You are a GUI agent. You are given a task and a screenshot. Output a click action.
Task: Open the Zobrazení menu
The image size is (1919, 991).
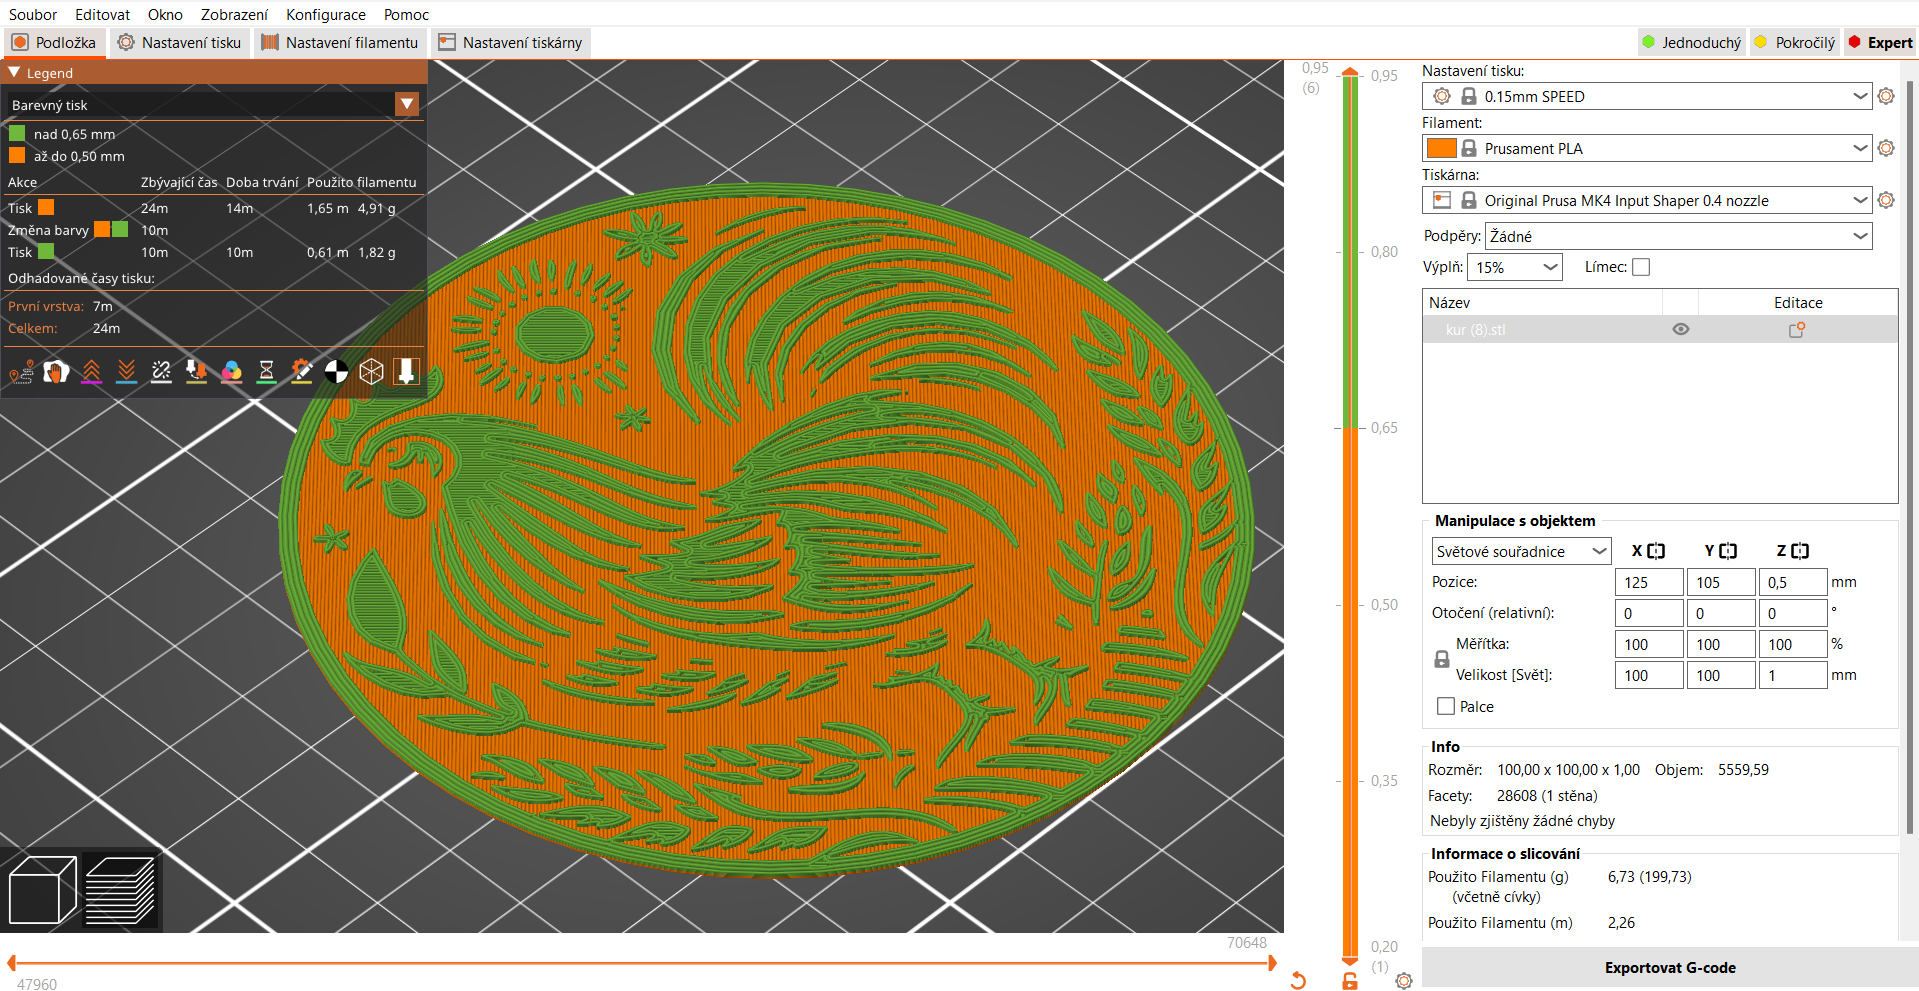click(234, 14)
